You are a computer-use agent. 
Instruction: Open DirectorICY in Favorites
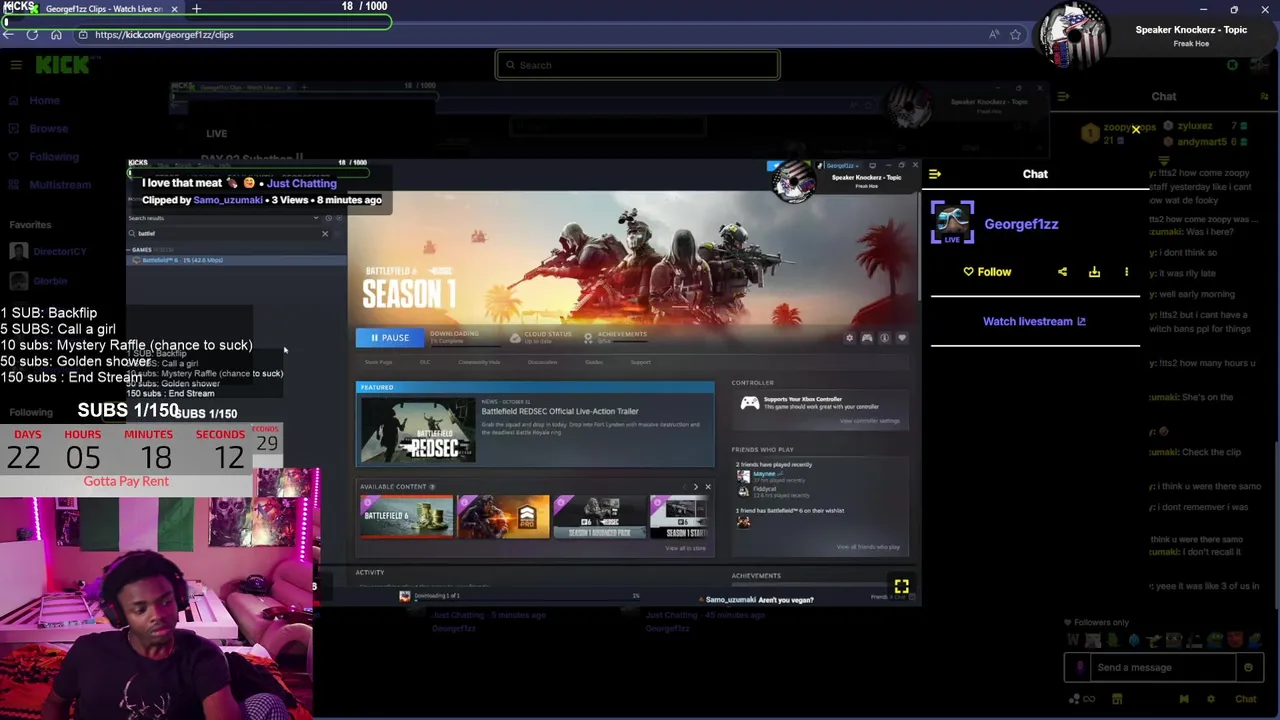click(60, 251)
